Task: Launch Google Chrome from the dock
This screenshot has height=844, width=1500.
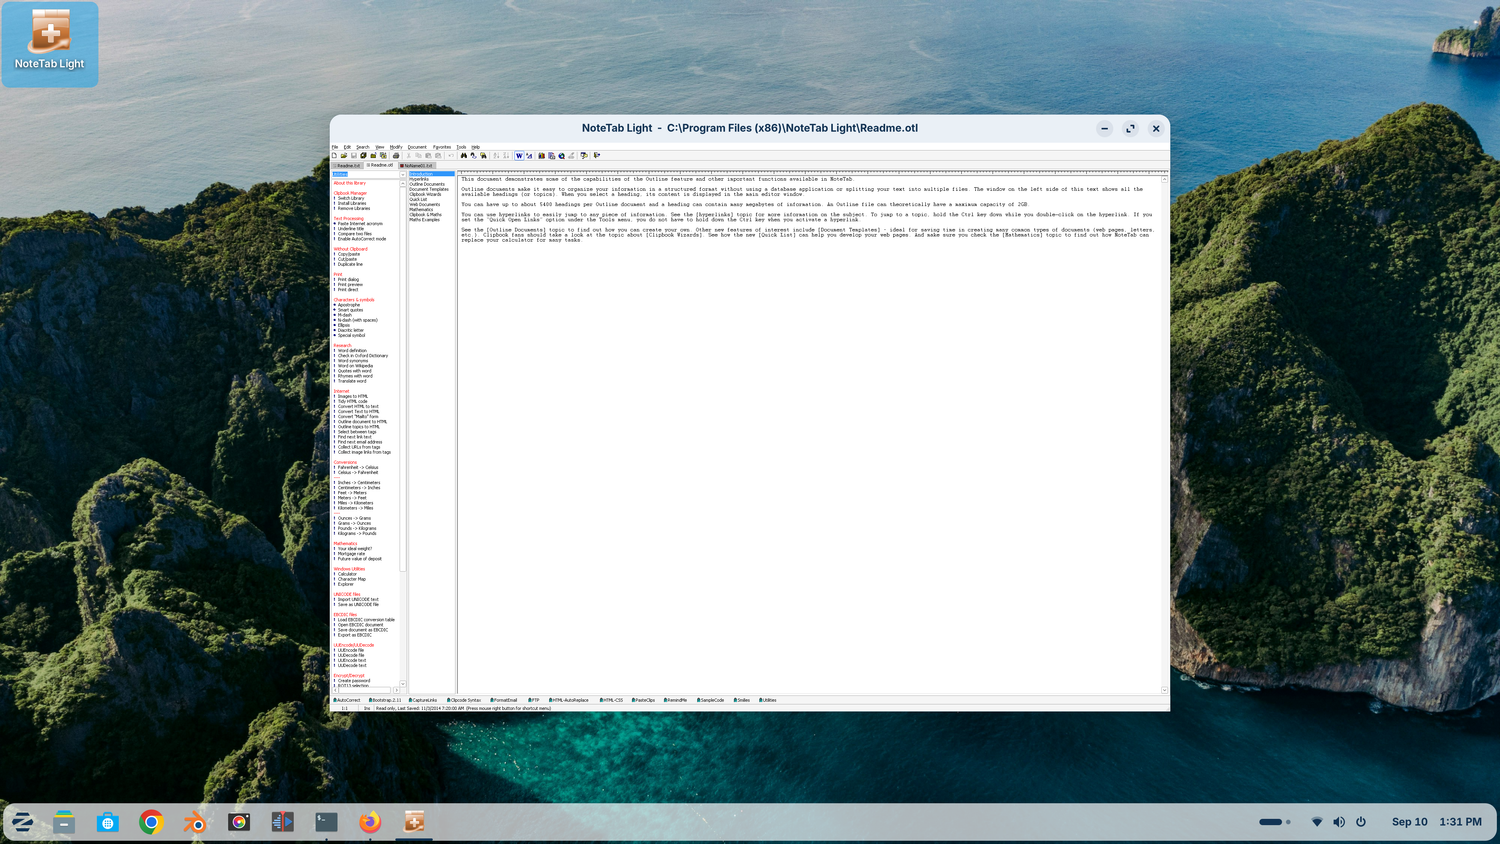Action: [151, 822]
